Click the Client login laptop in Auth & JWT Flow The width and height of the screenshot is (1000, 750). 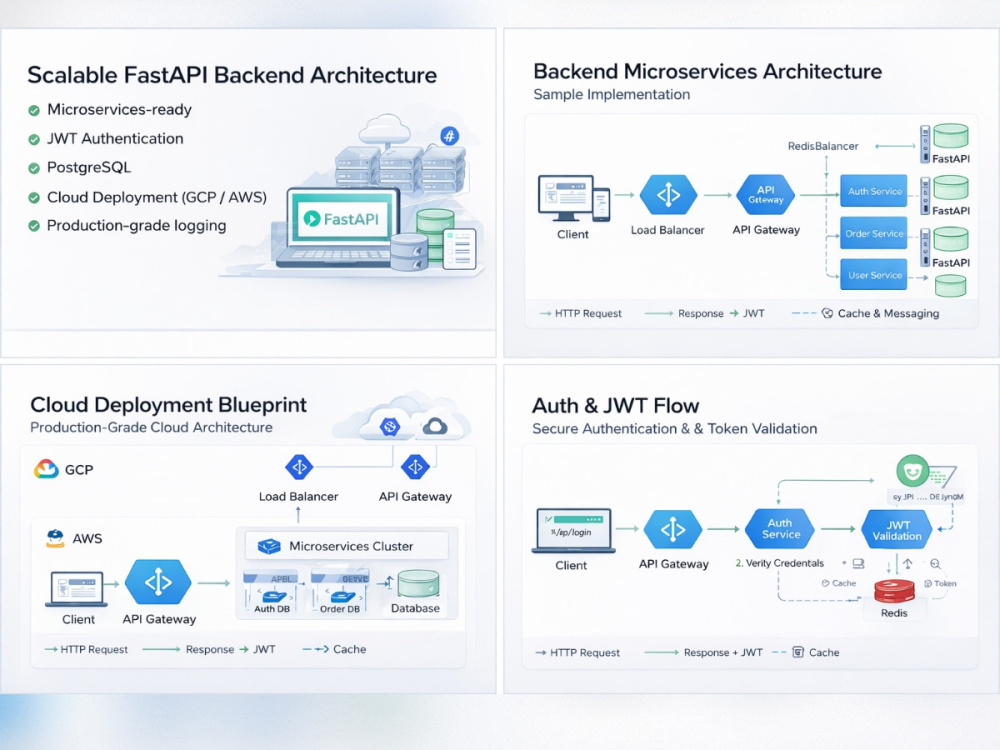pos(573,530)
